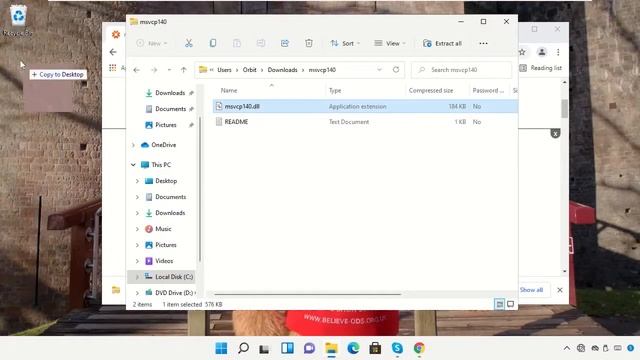This screenshot has width=640, height=360.
Task: Open Microsoft Store from taskbar
Action: [x=375, y=348]
